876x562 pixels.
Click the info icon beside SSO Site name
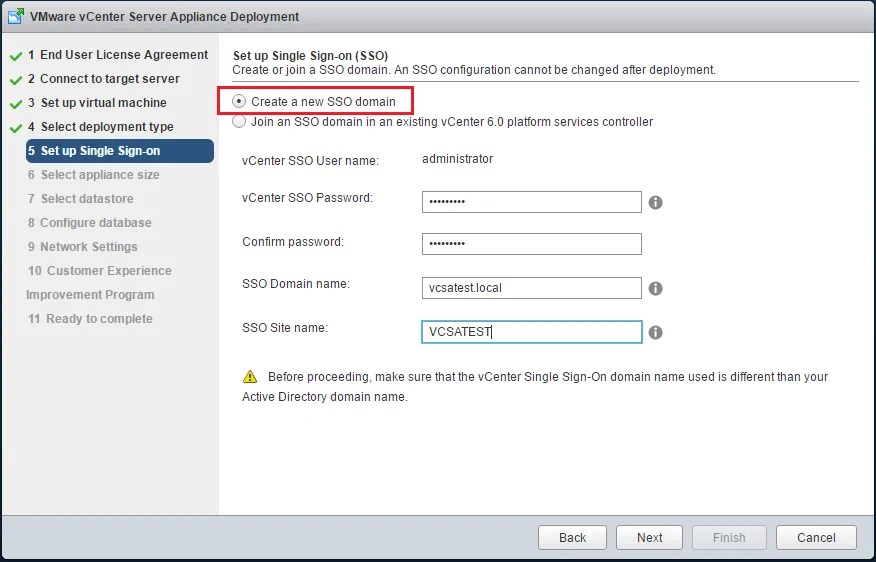pos(656,332)
